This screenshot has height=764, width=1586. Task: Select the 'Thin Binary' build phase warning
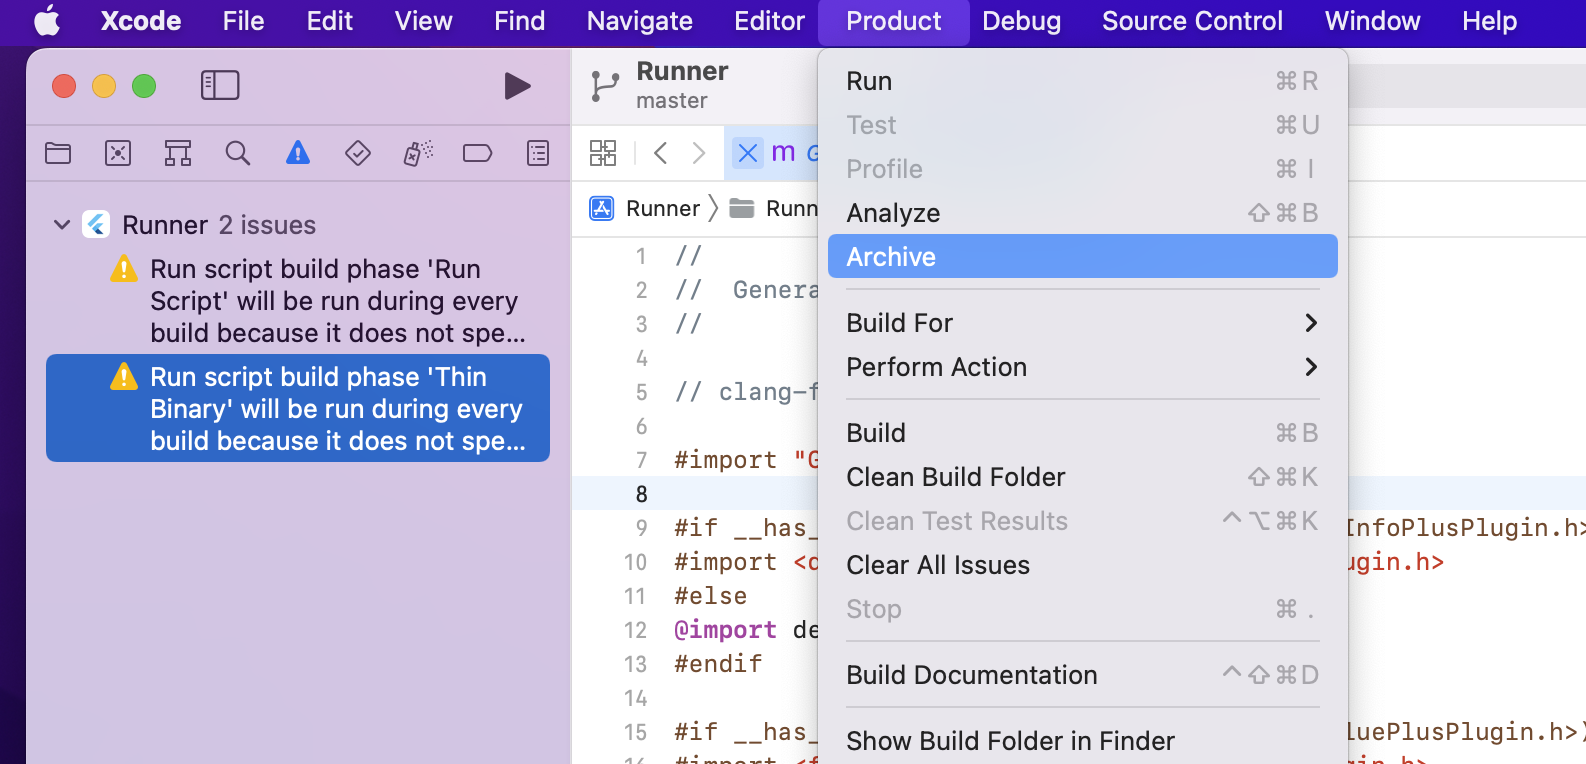(x=298, y=408)
